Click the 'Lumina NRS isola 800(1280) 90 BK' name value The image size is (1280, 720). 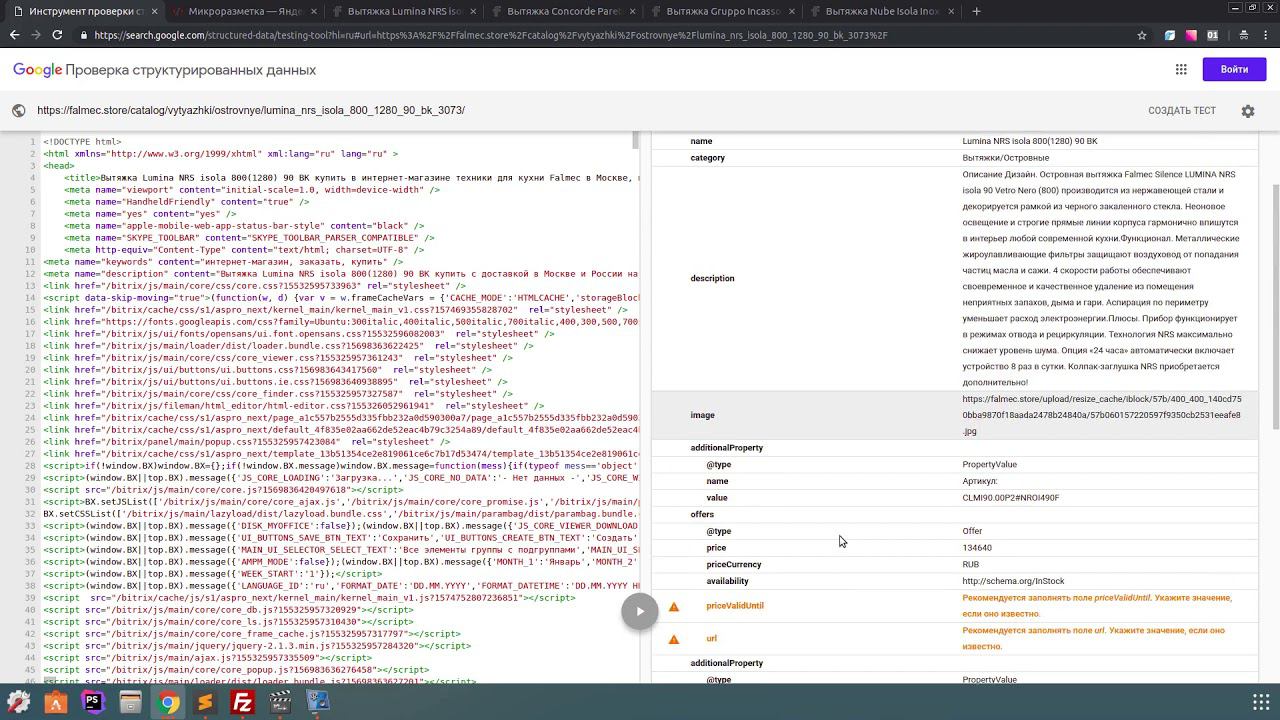(1029, 141)
